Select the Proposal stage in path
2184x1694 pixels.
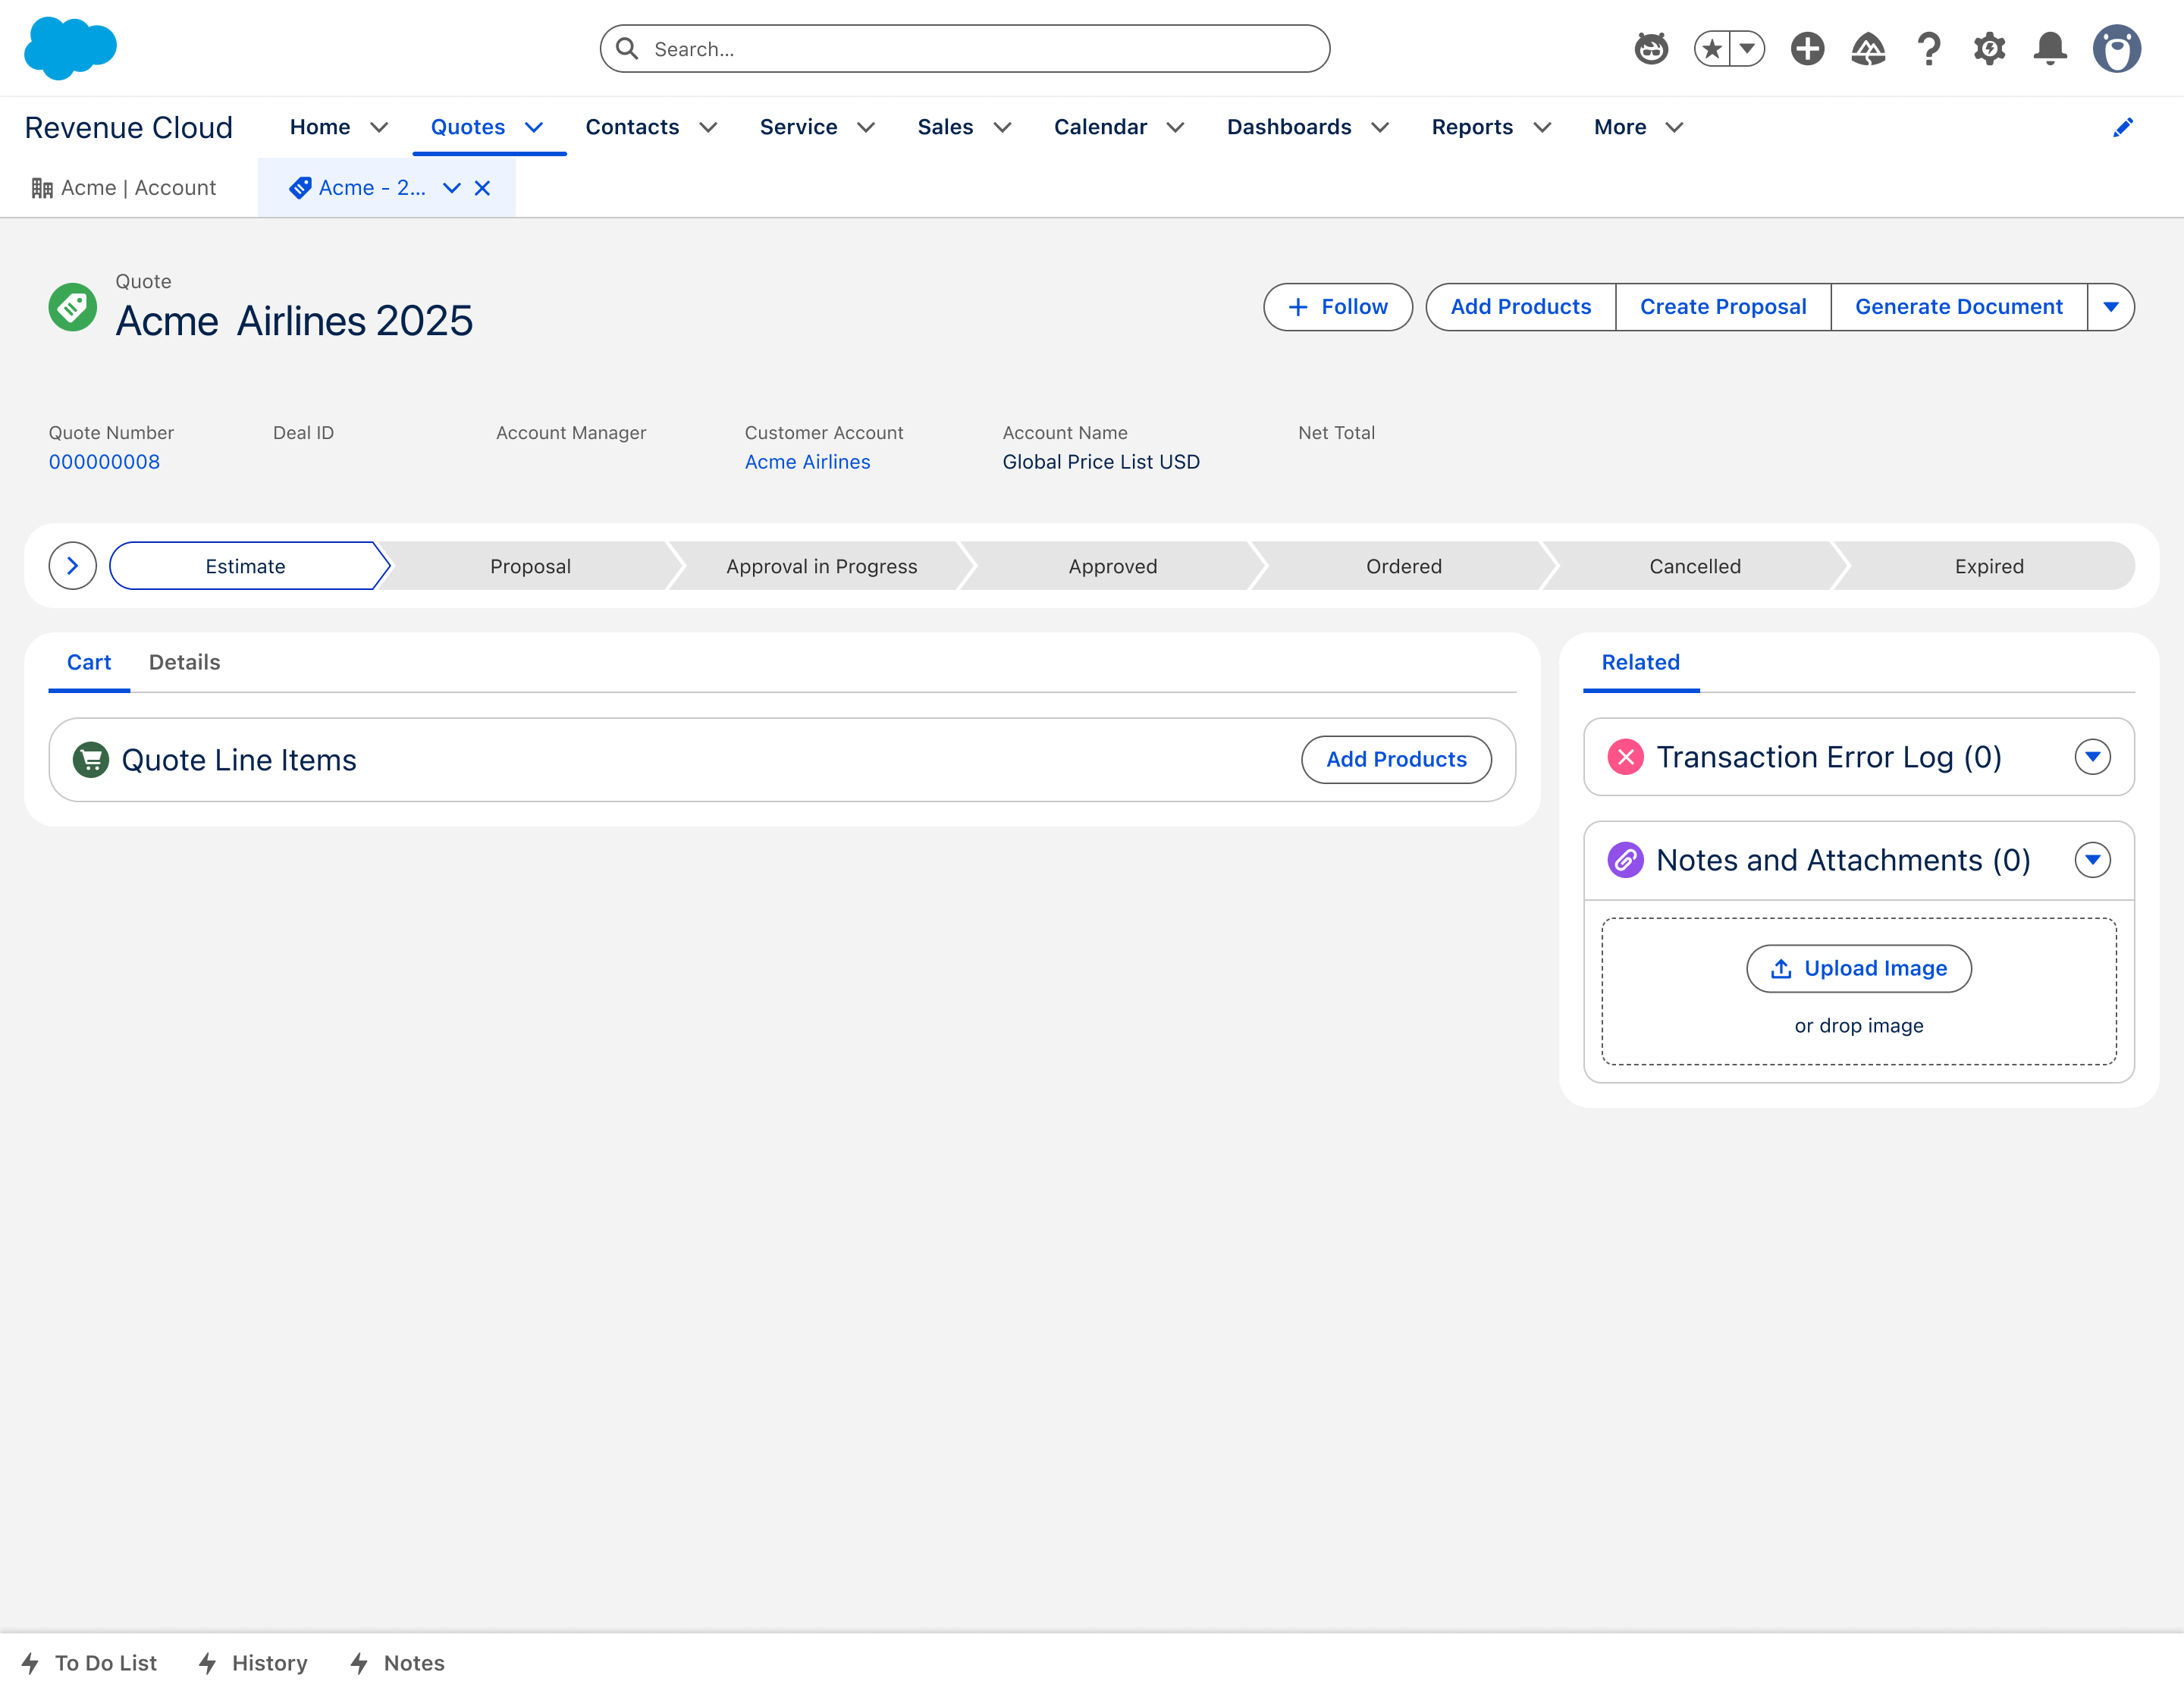pos(530,566)
